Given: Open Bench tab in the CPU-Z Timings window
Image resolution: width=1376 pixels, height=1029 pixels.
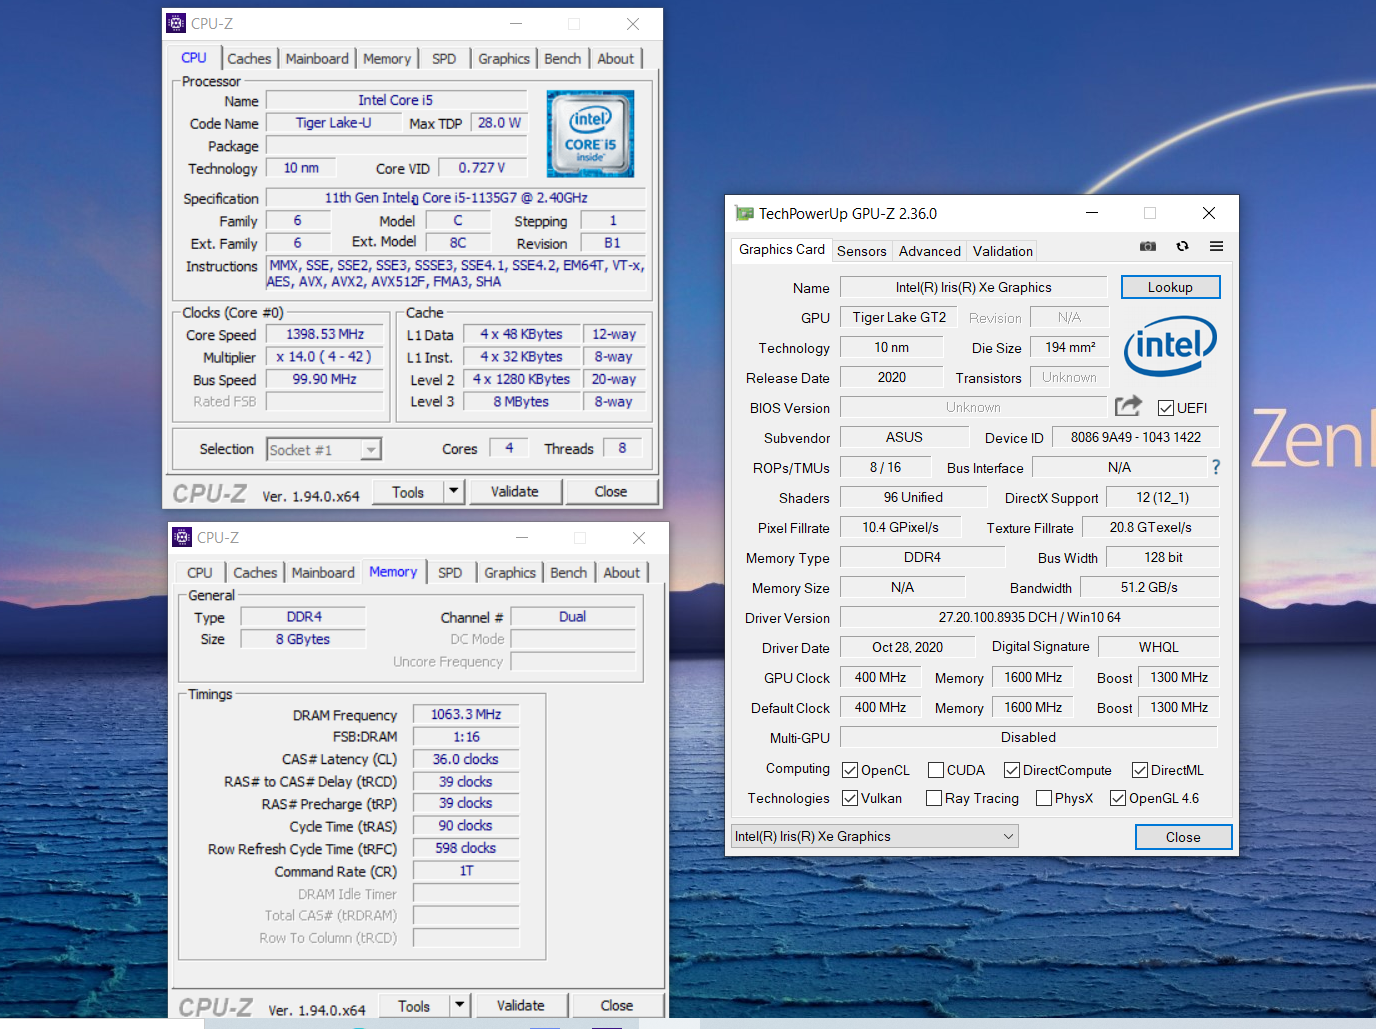Looking at the screenshot, I should coord(569,573).
